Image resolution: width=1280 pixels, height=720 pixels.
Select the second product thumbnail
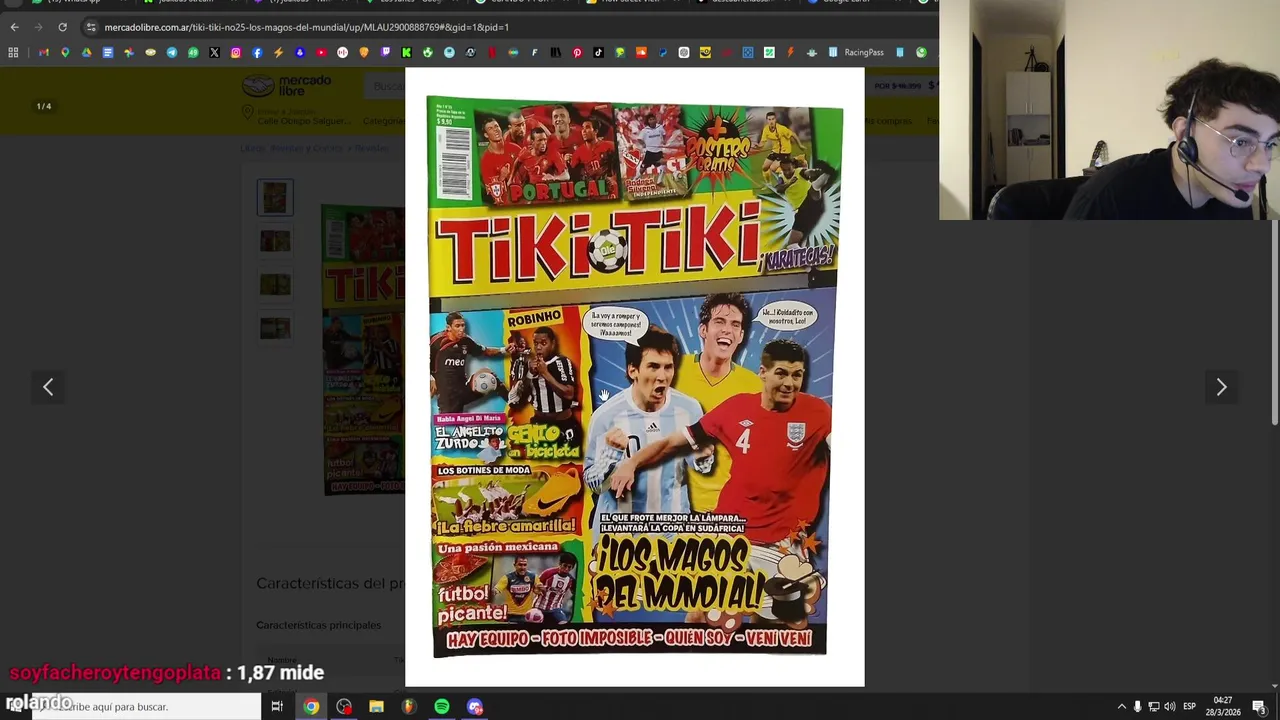click(275, 240)
